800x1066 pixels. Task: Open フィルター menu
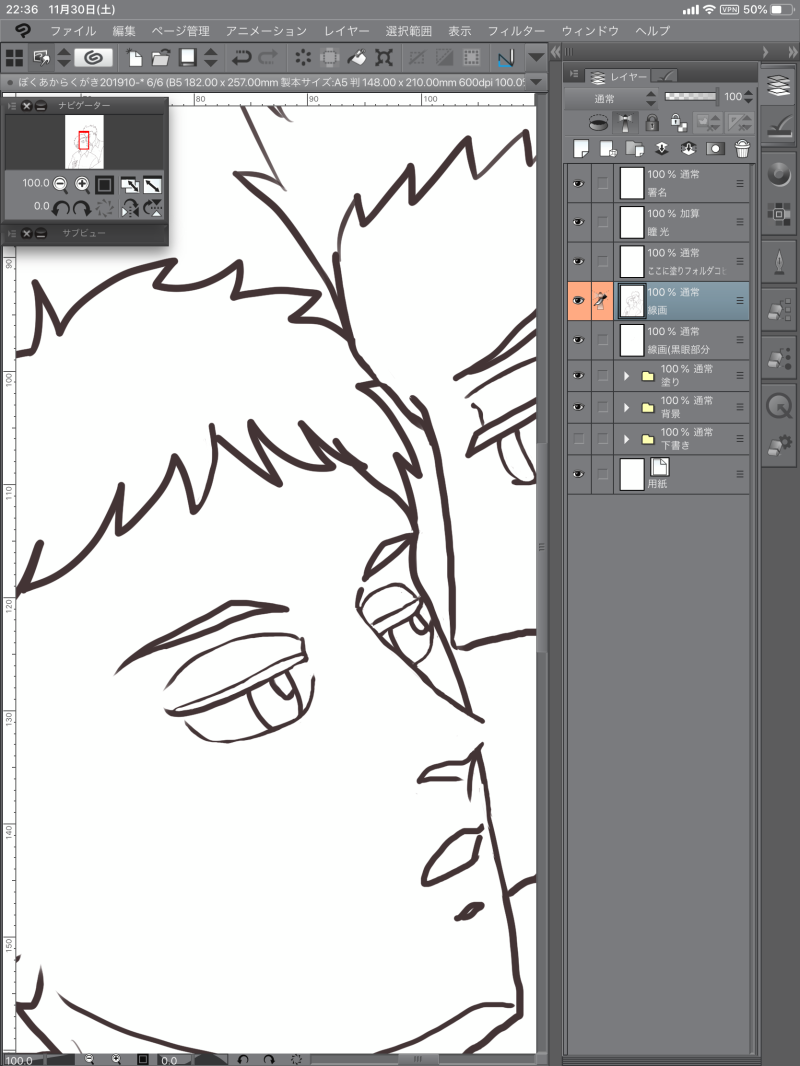516,31
